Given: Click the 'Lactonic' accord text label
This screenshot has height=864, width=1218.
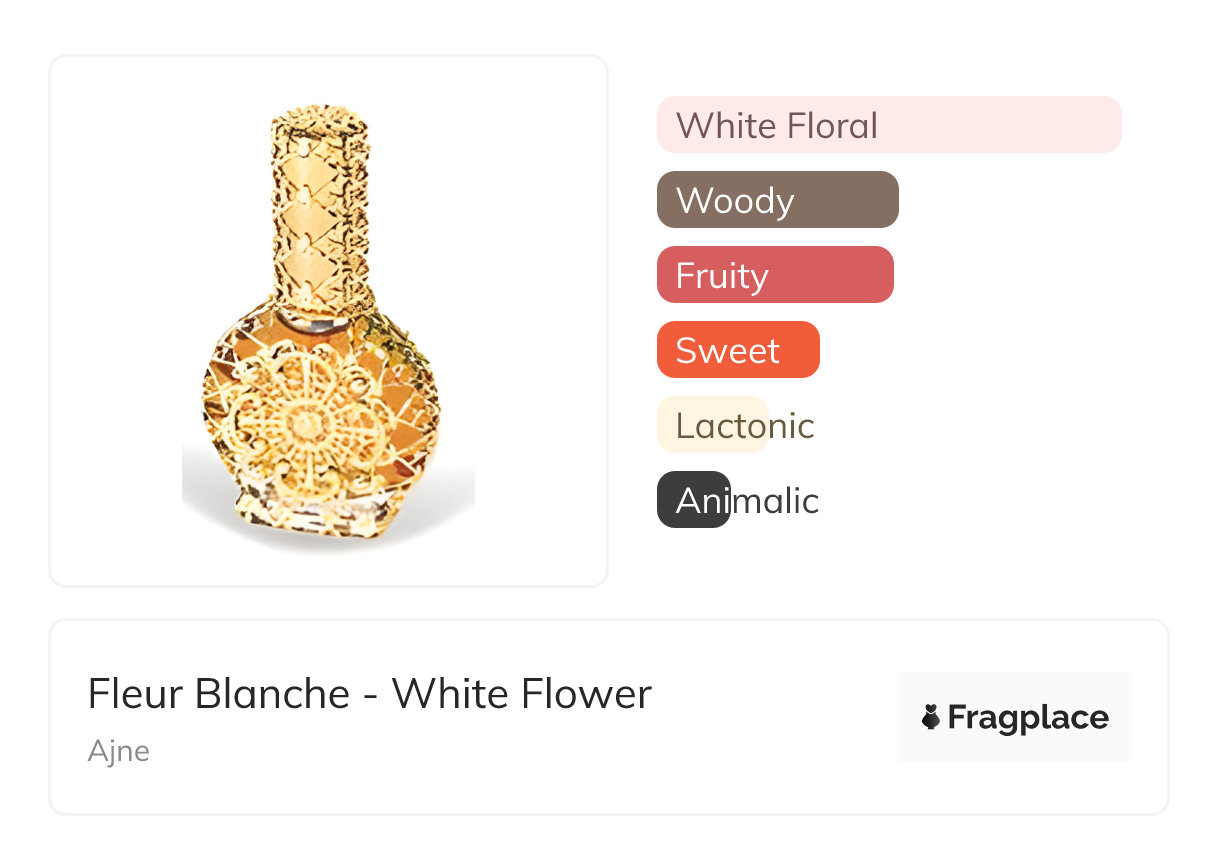Looking at the screenshot, I should click(745, 426).
